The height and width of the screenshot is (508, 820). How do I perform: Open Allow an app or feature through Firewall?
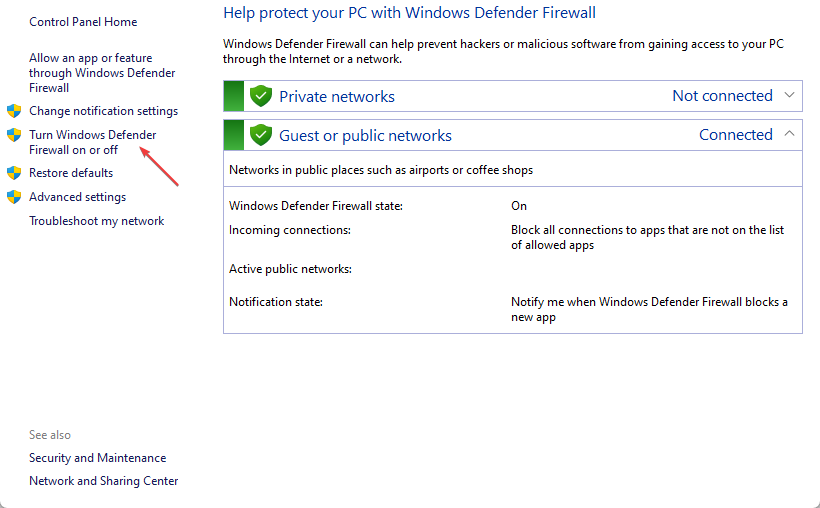(x=102, y=73)
